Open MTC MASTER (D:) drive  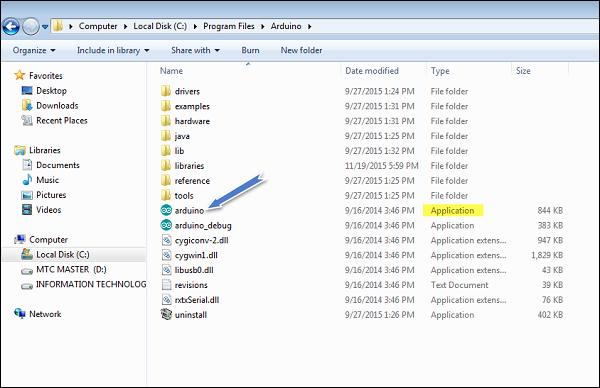[71, 269]
